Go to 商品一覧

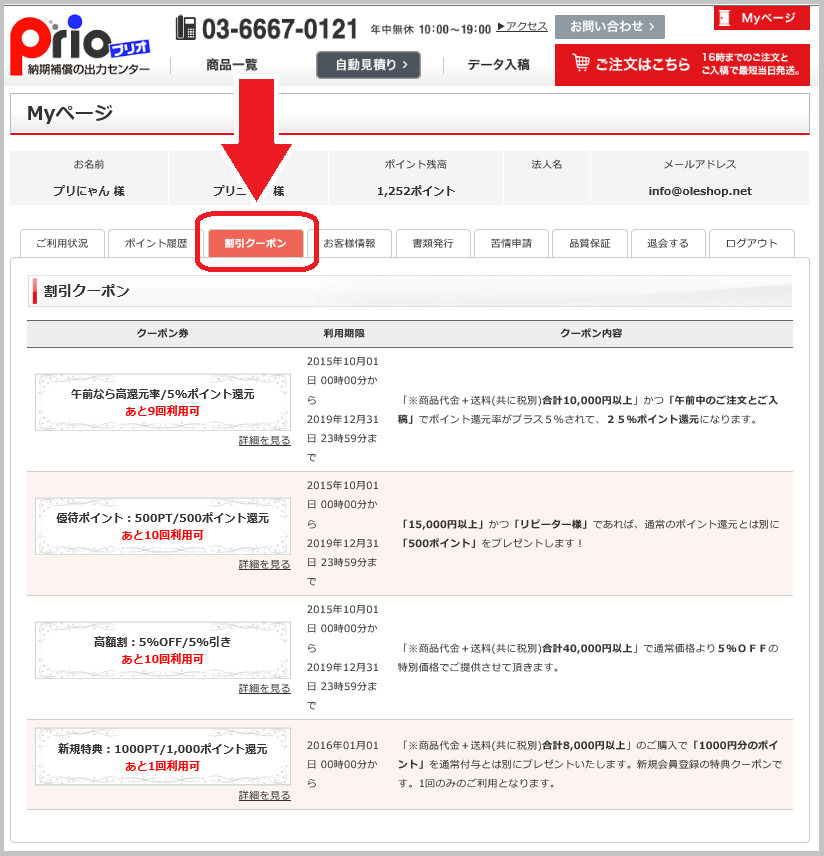click(x=232, y=65)
